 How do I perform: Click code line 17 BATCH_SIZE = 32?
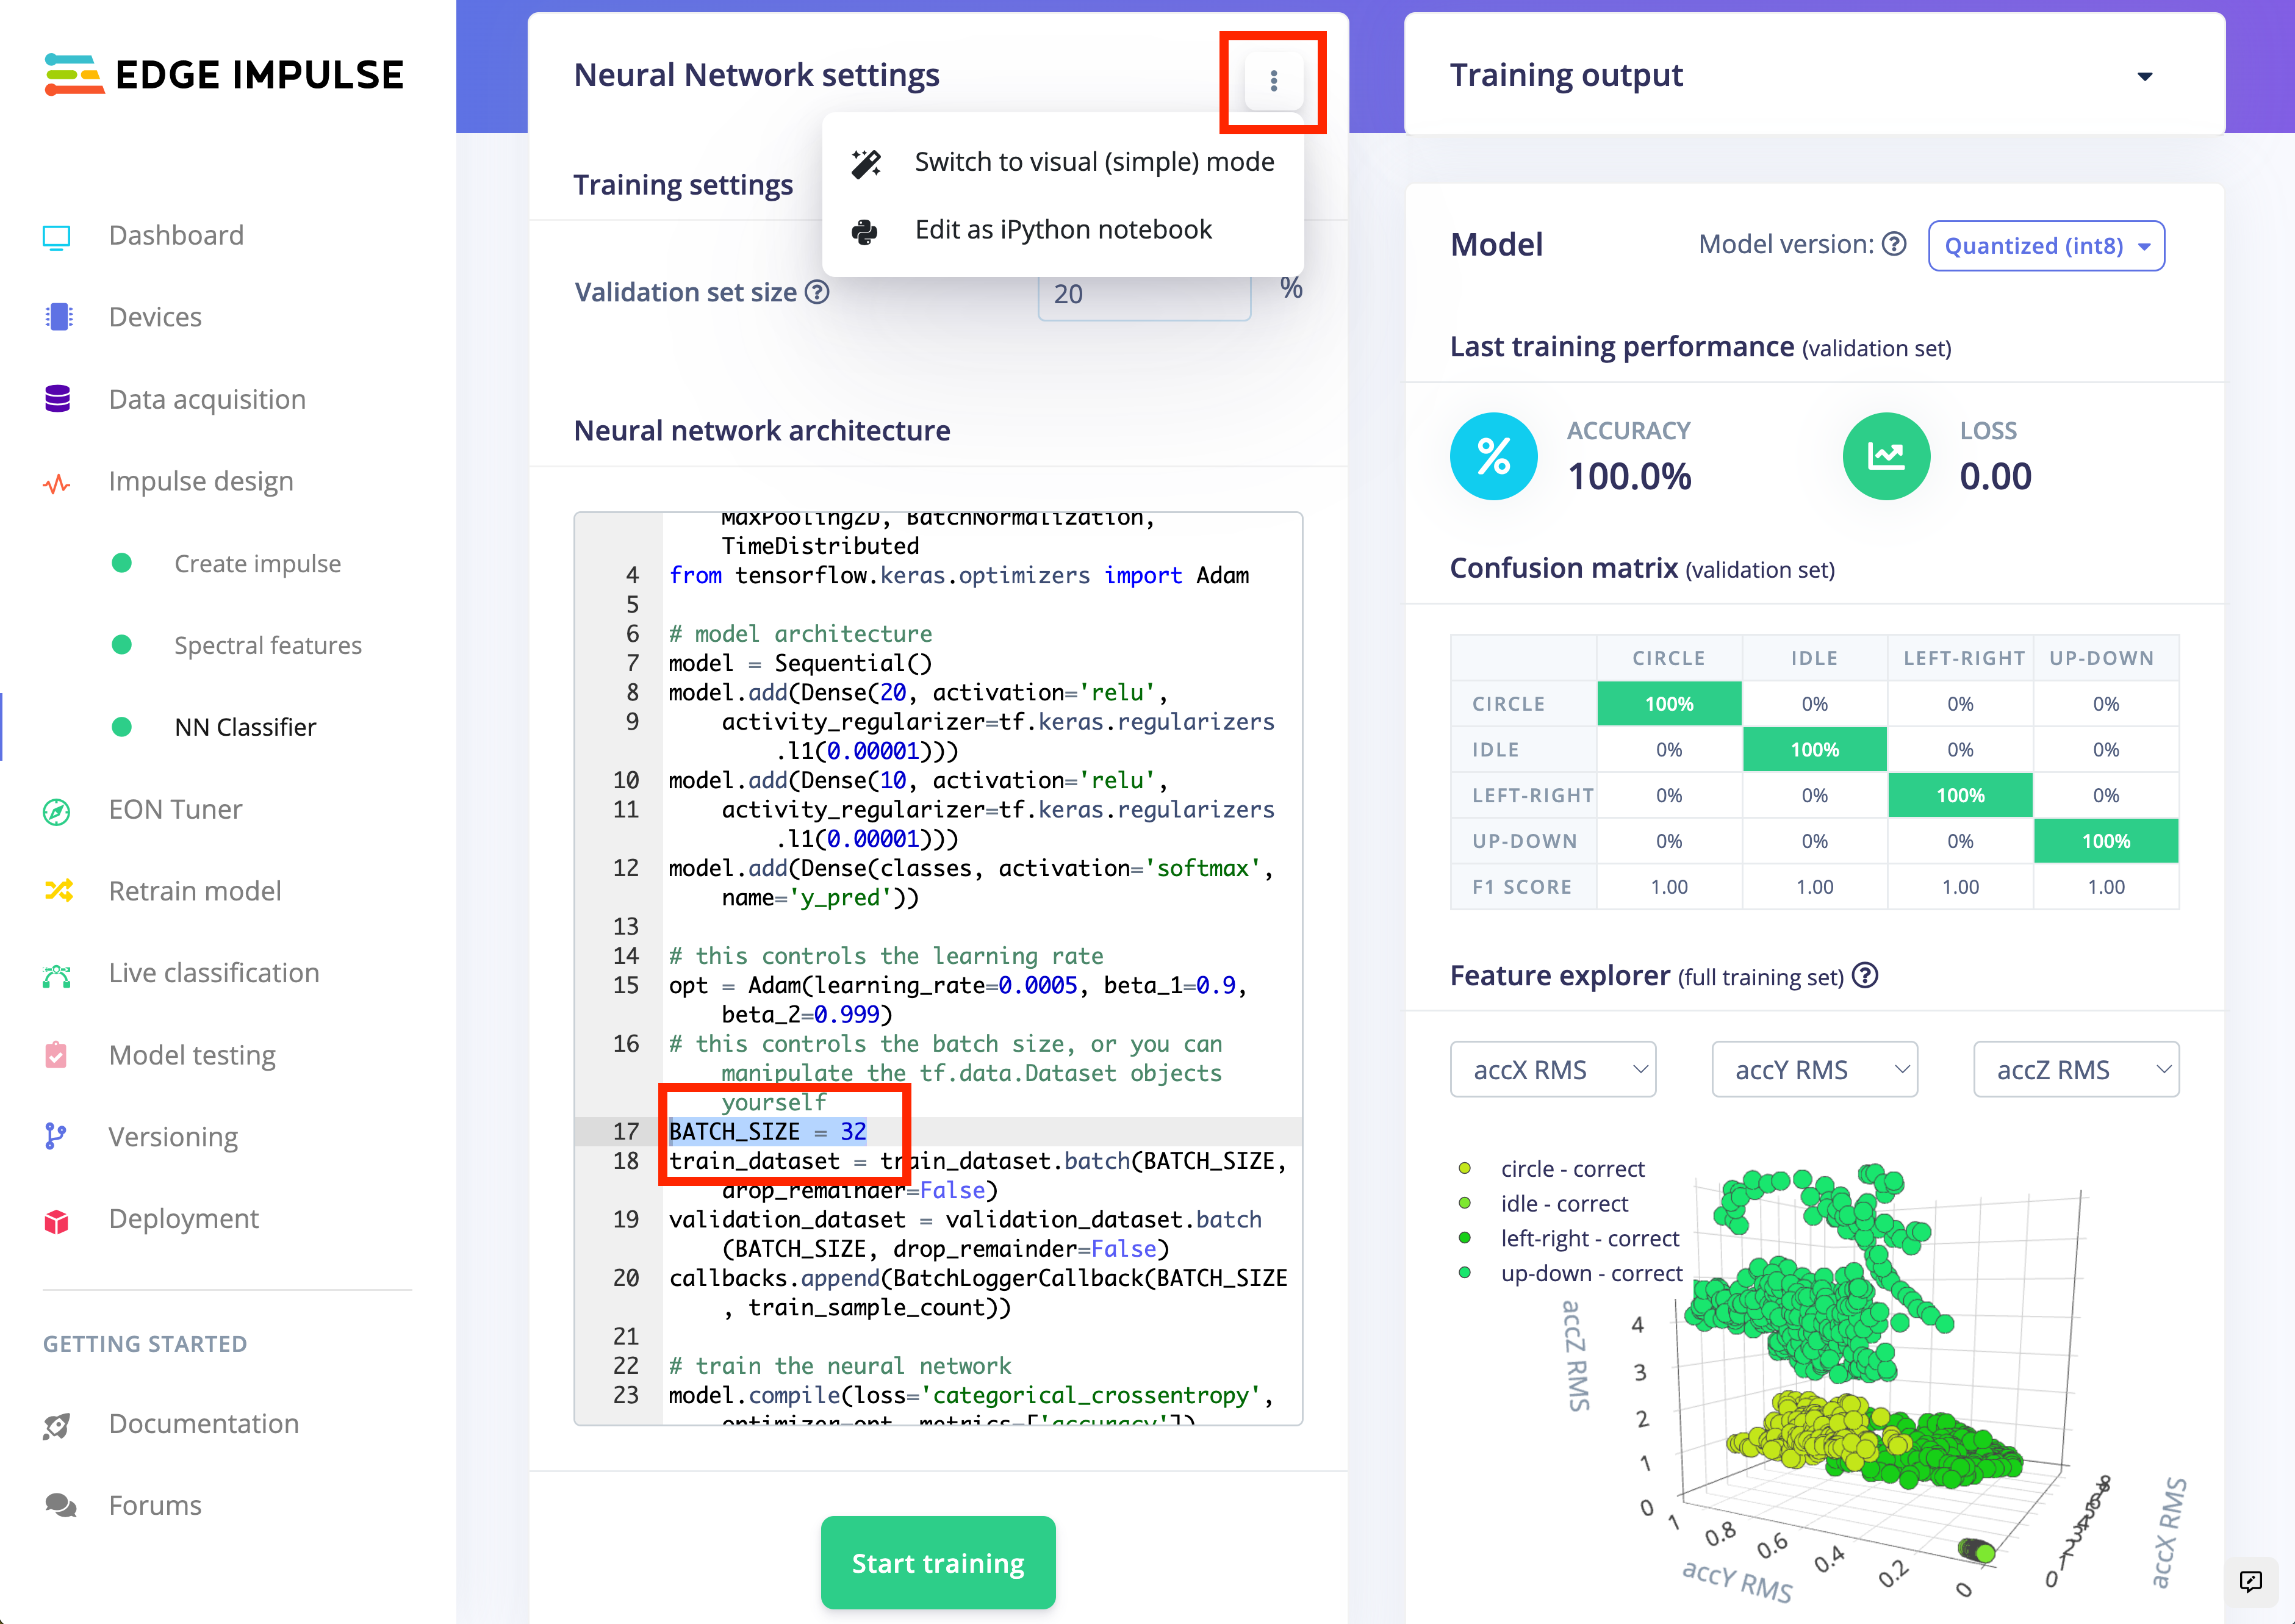[x=767, y=1131]
